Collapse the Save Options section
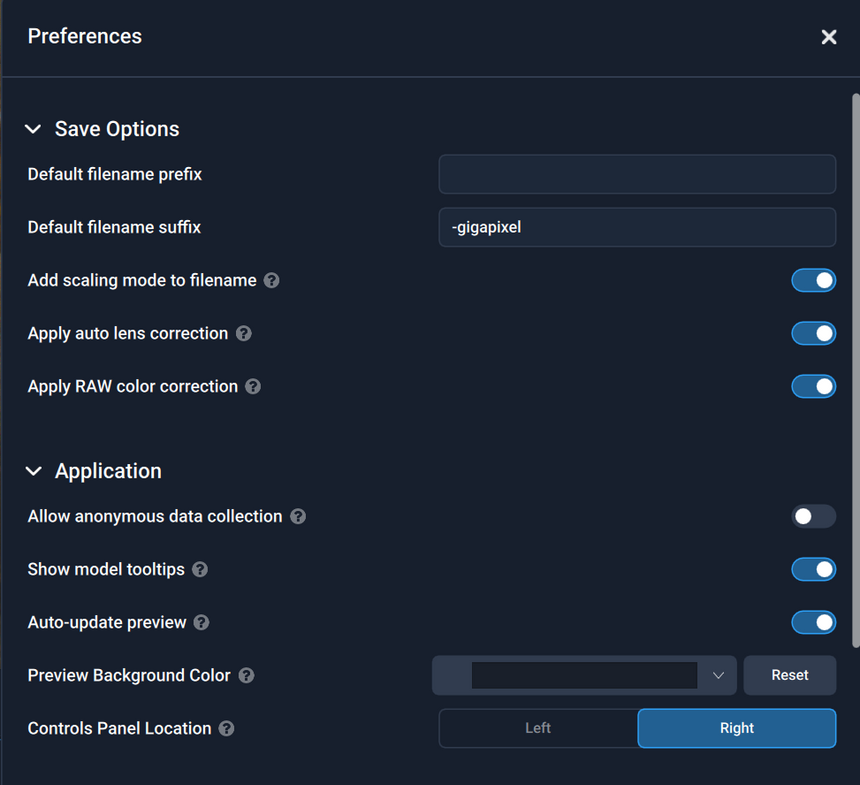Screen dimensions: 860x785 pyautogui.click(x=33, y=129)
